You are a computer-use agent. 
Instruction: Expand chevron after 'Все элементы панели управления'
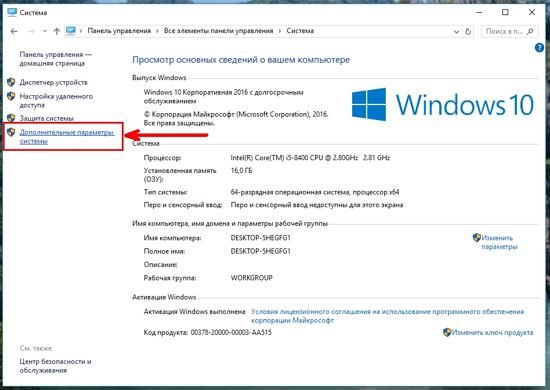280,31
